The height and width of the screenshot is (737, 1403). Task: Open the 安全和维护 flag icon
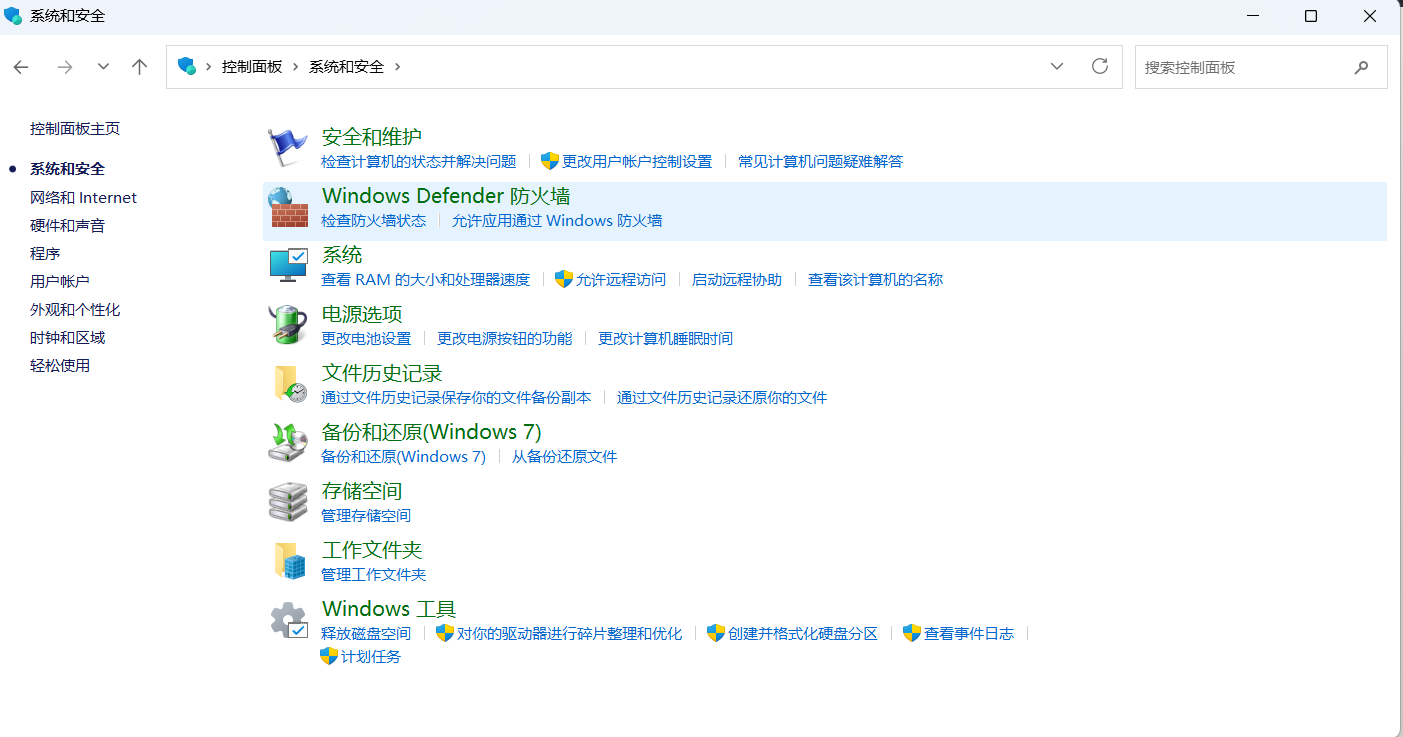coord(288,149)
